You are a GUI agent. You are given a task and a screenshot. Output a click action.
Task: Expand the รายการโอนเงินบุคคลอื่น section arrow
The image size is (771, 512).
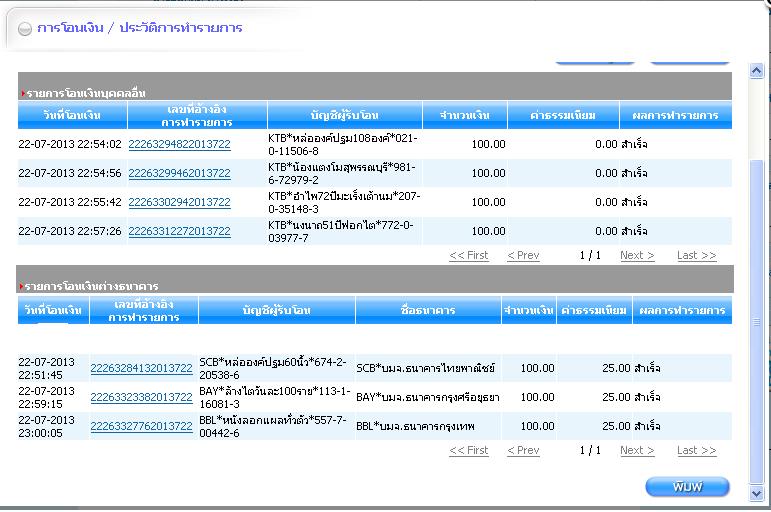[22, 93]
